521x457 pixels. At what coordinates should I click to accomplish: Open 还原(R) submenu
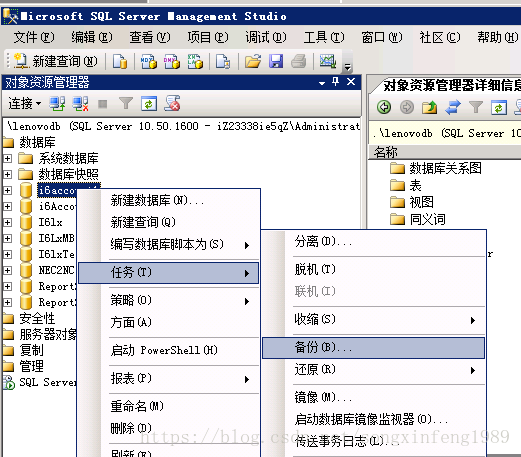point(373,370)
